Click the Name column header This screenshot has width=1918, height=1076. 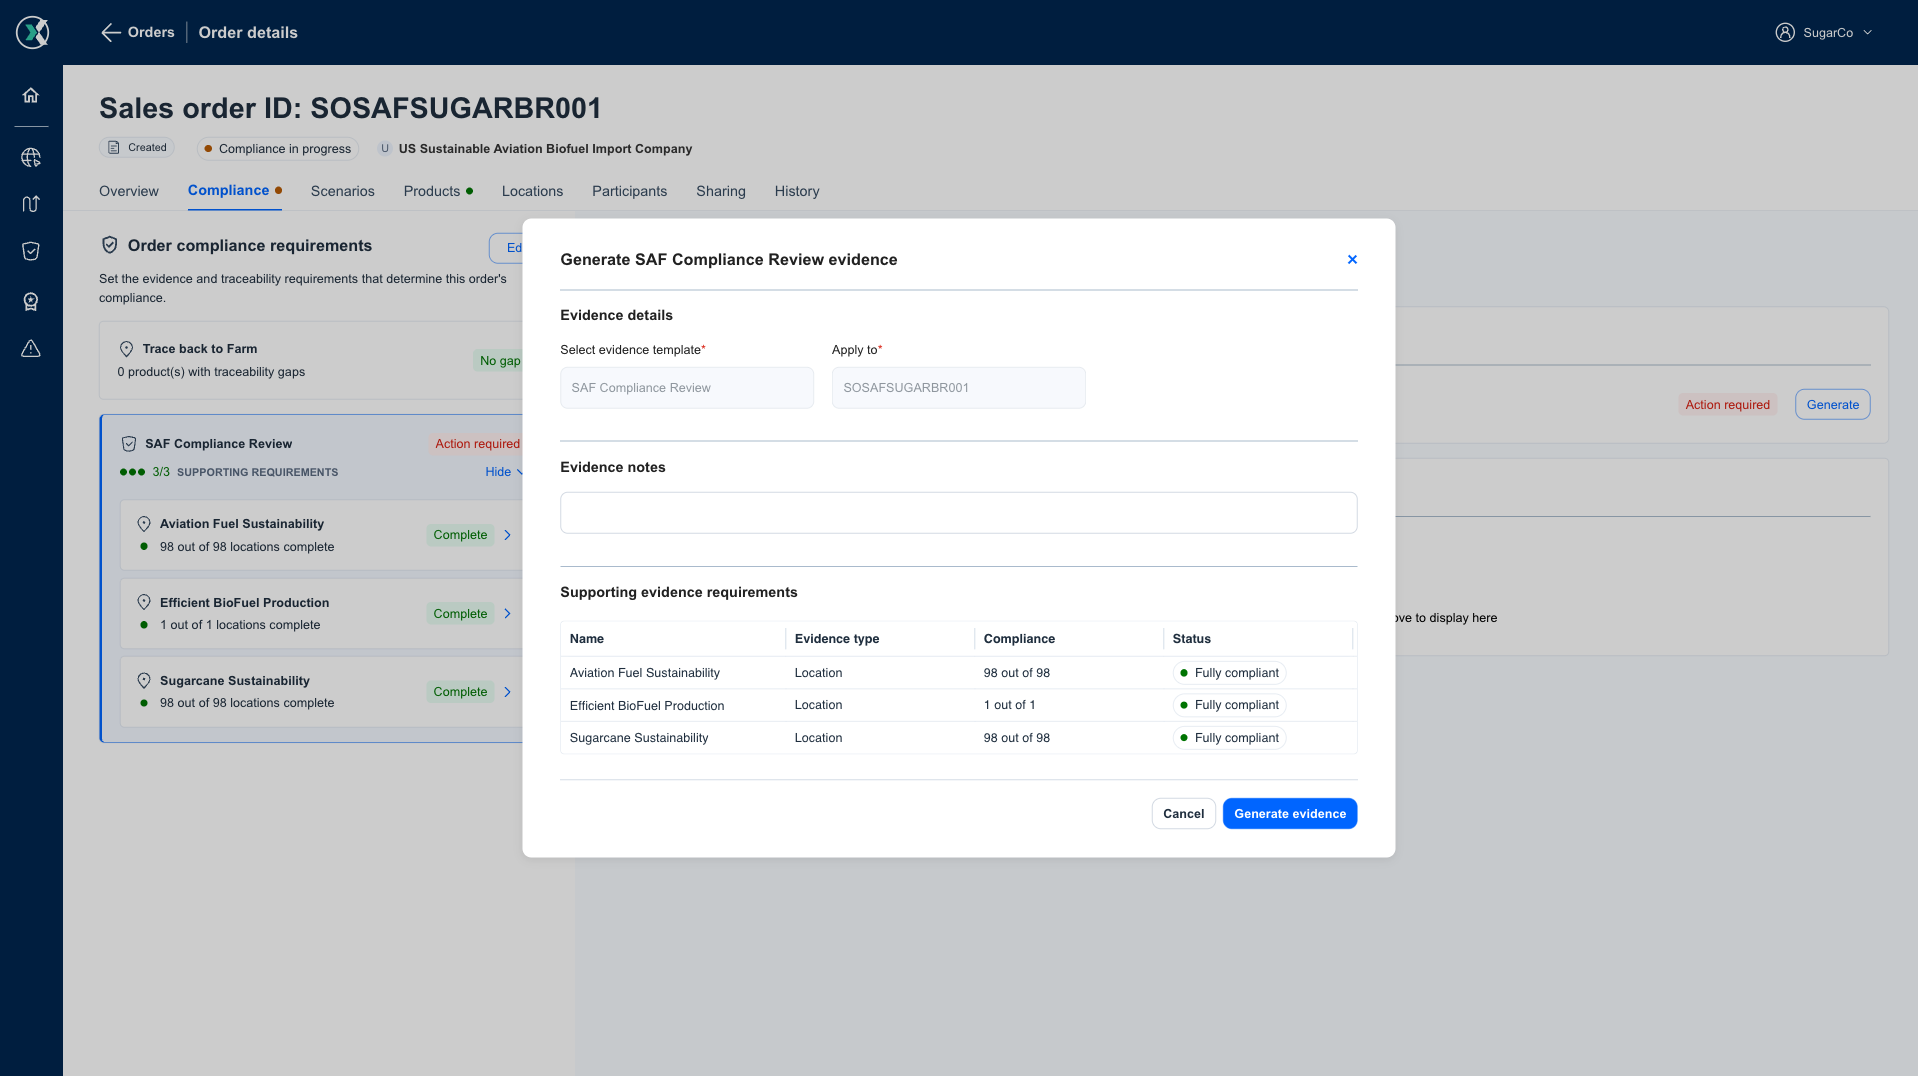coord(587,639)
